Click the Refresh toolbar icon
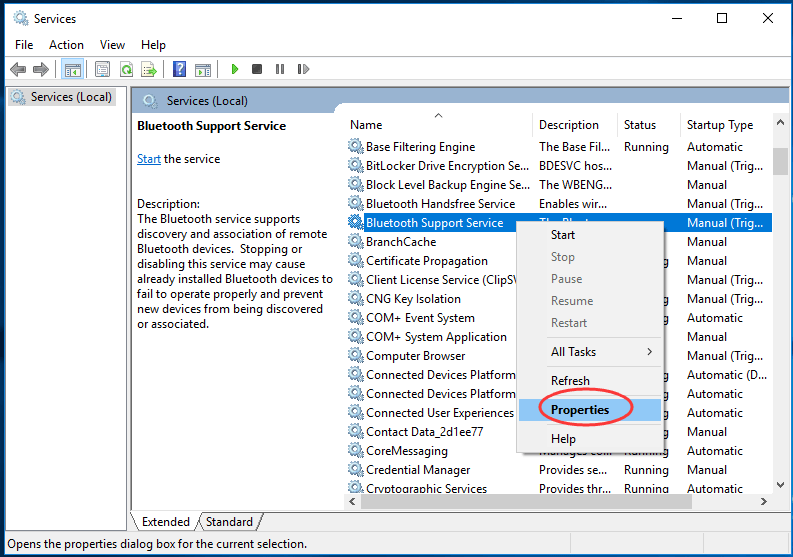 126,69
